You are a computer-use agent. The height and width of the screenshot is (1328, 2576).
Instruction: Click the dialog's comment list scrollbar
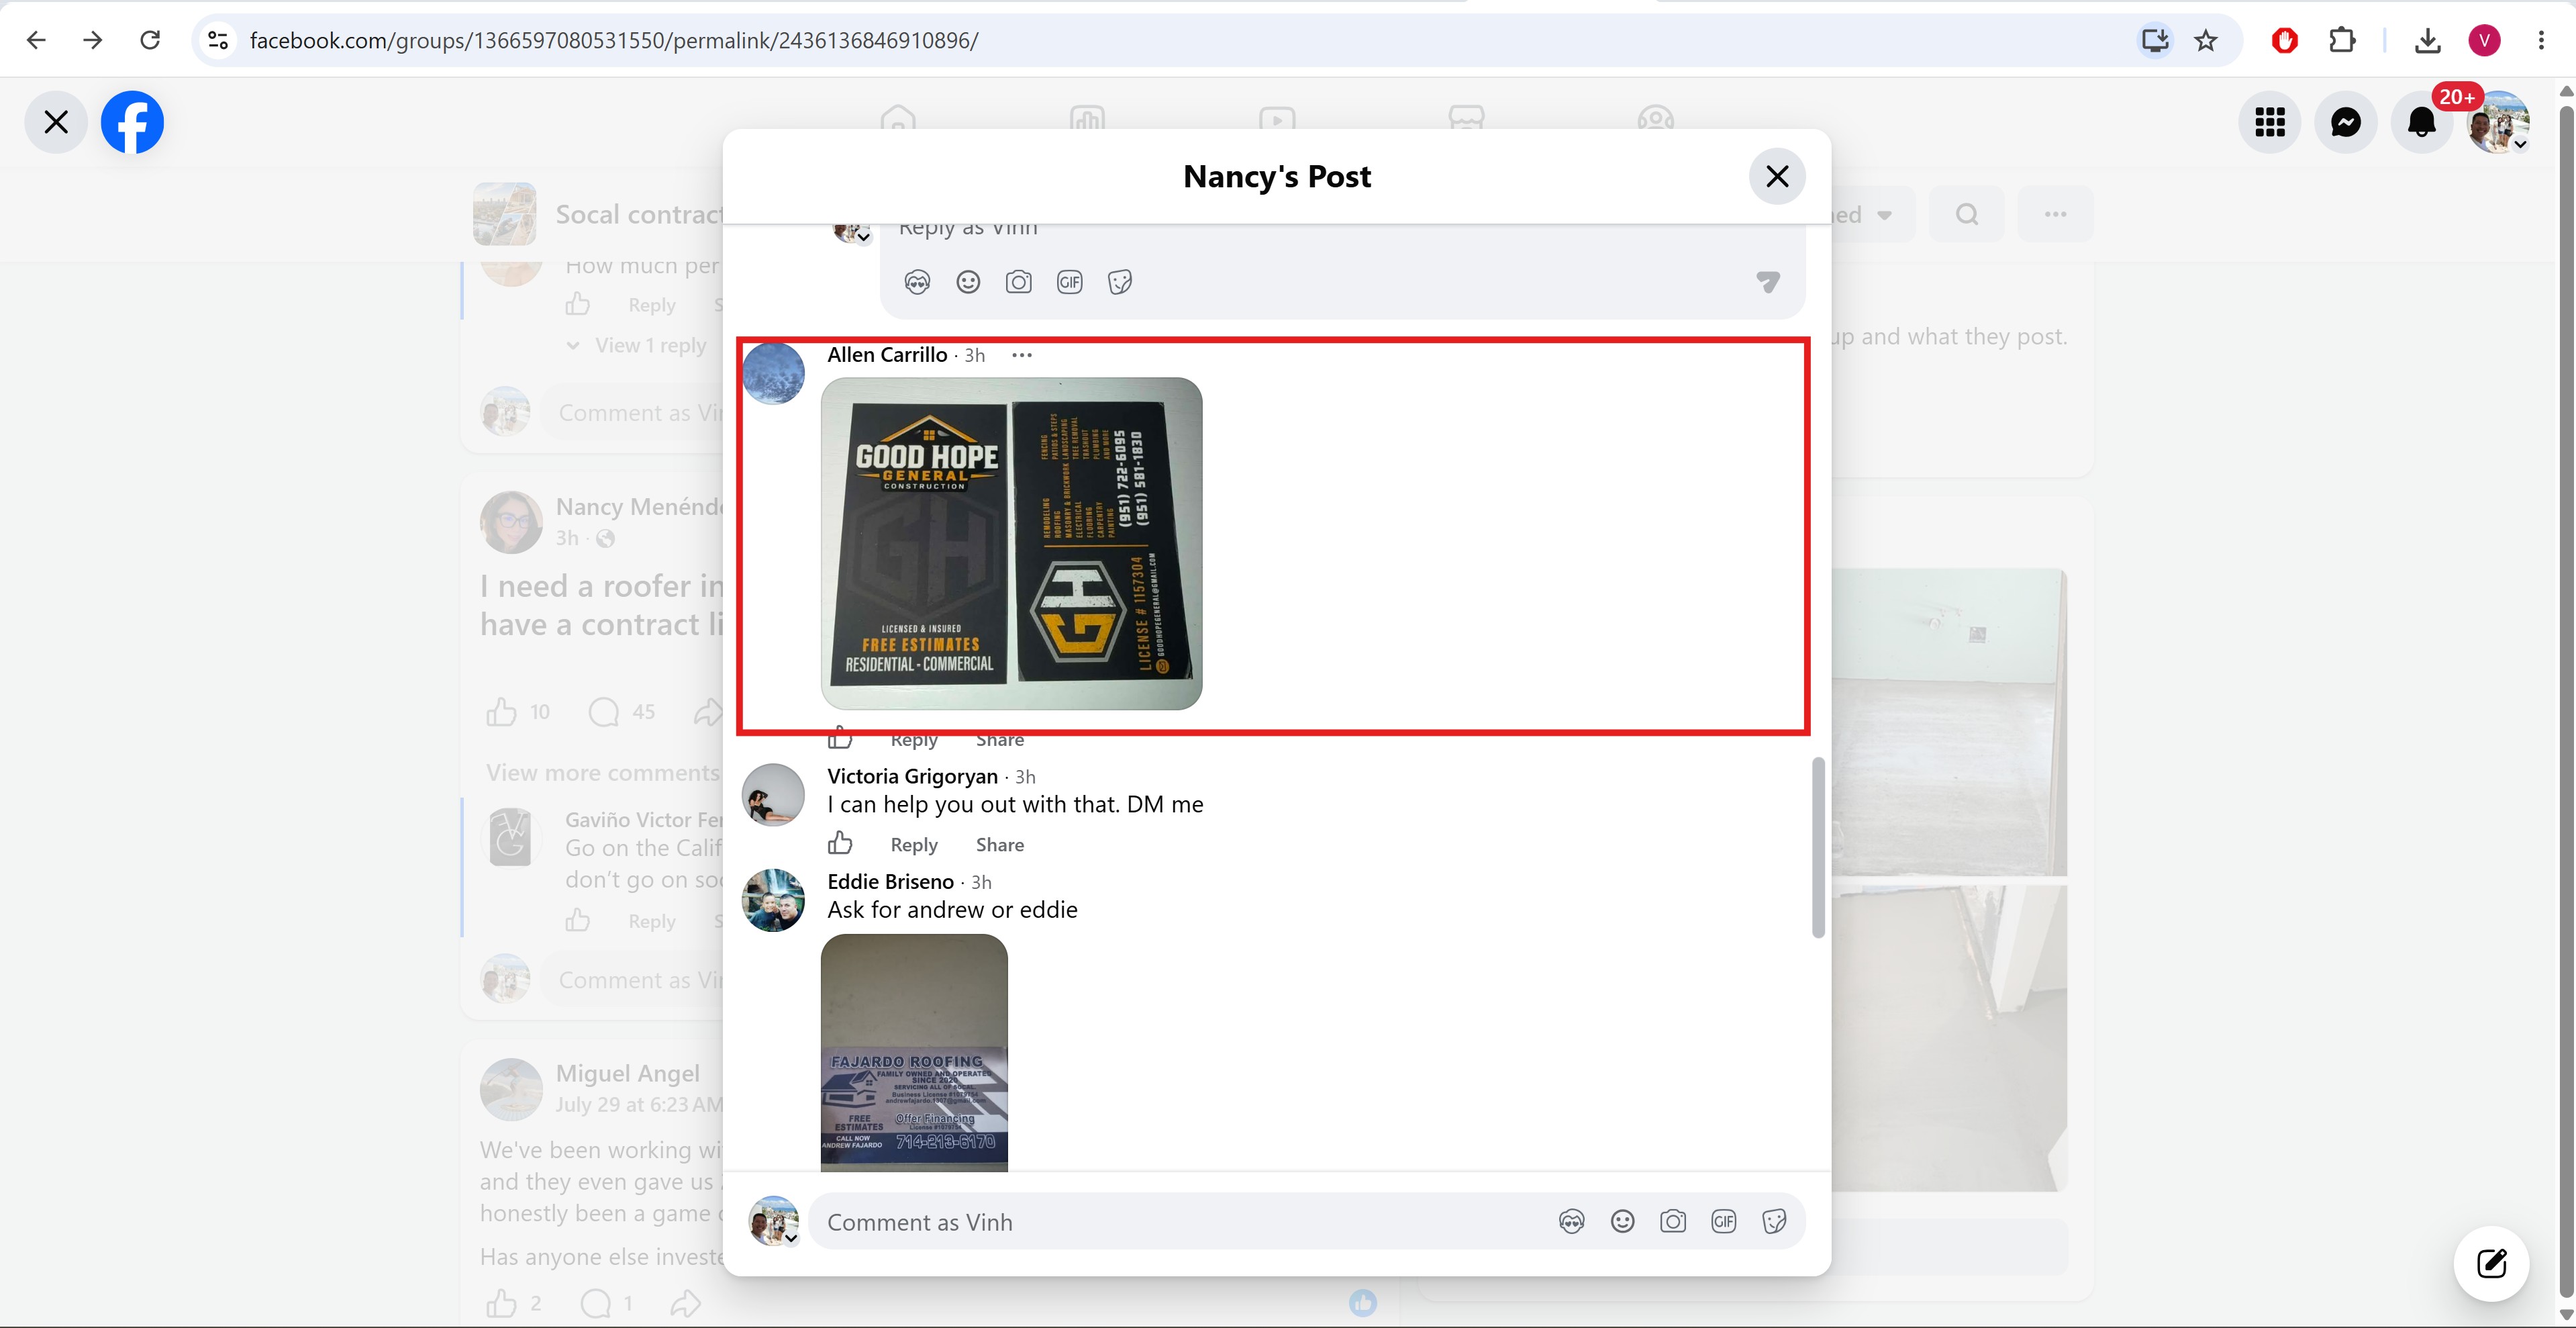pyautogui.click(x=1818, y=847)
